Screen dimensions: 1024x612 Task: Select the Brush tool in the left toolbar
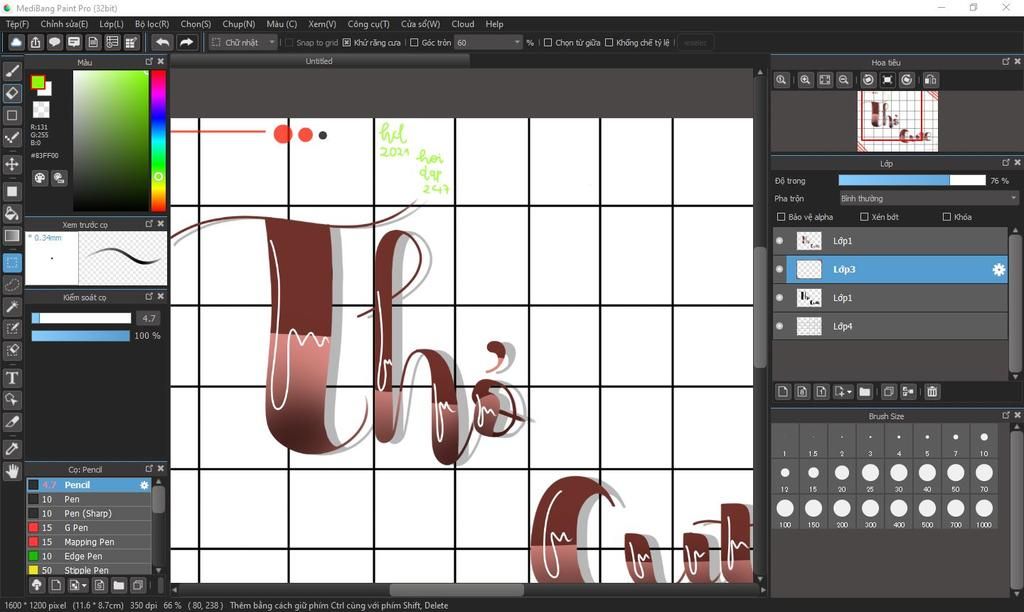(12, 71)
